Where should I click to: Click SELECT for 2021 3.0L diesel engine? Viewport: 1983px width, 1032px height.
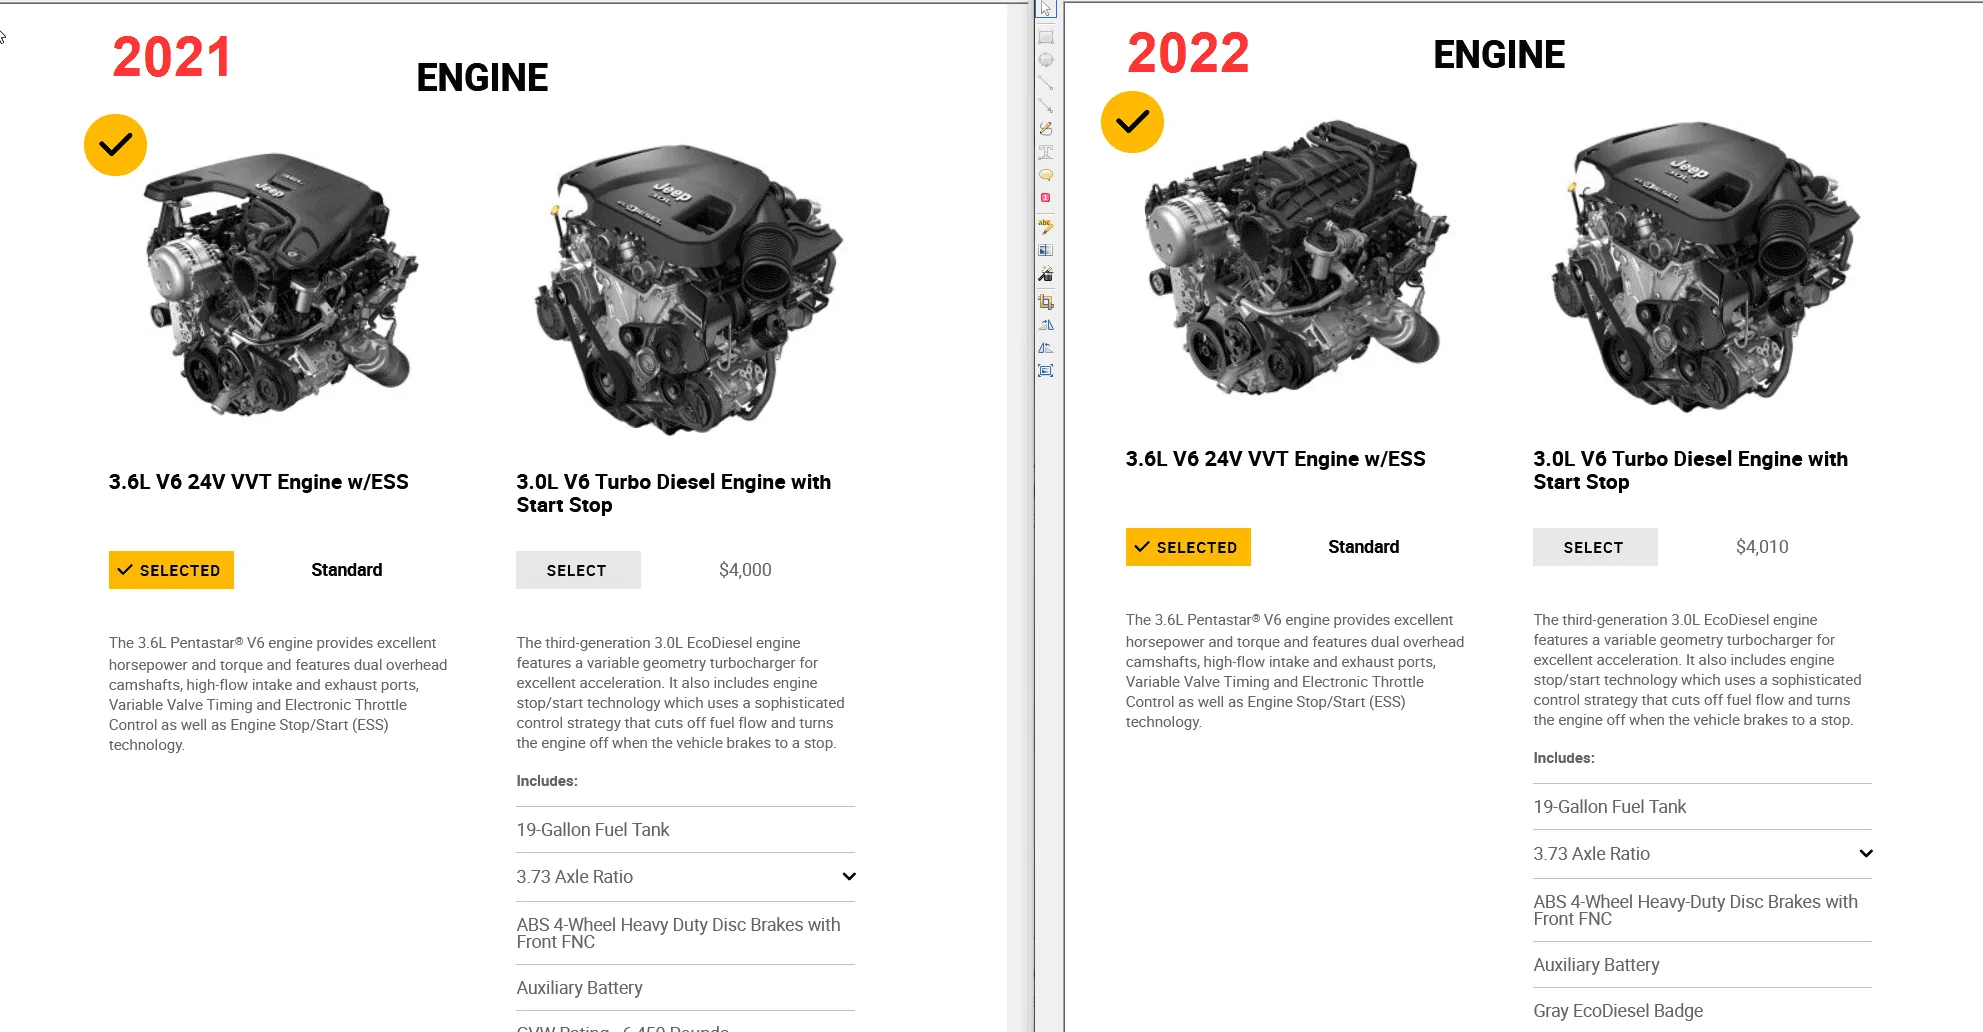pos(578,570)
